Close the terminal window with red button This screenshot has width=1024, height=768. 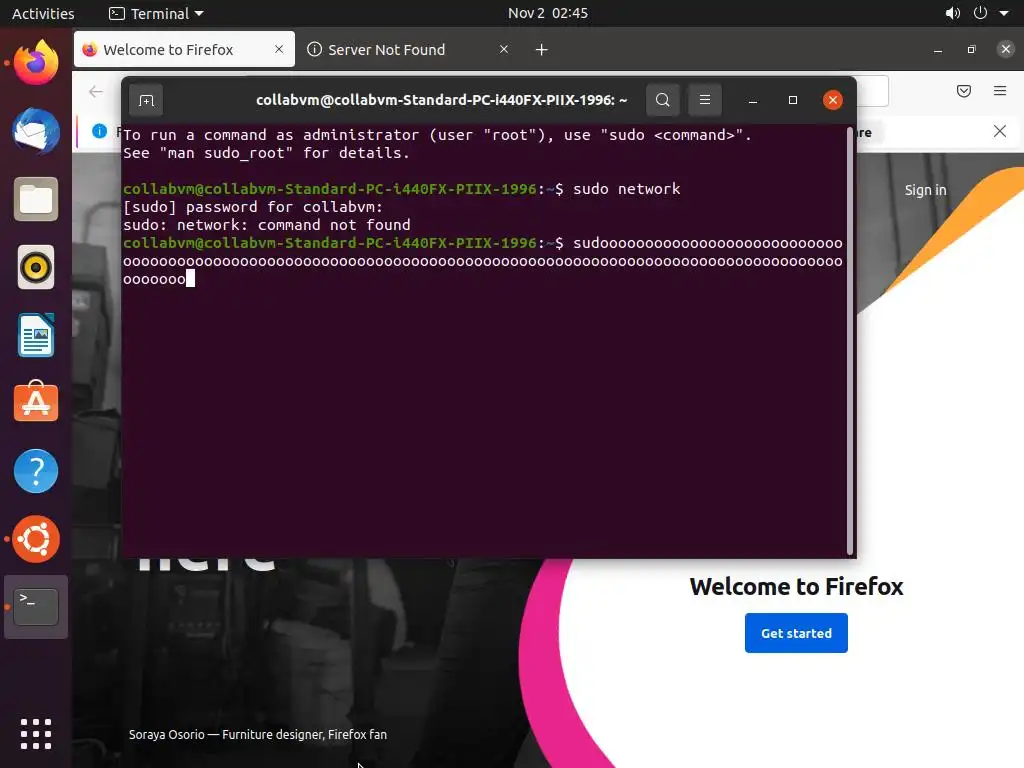832,100
